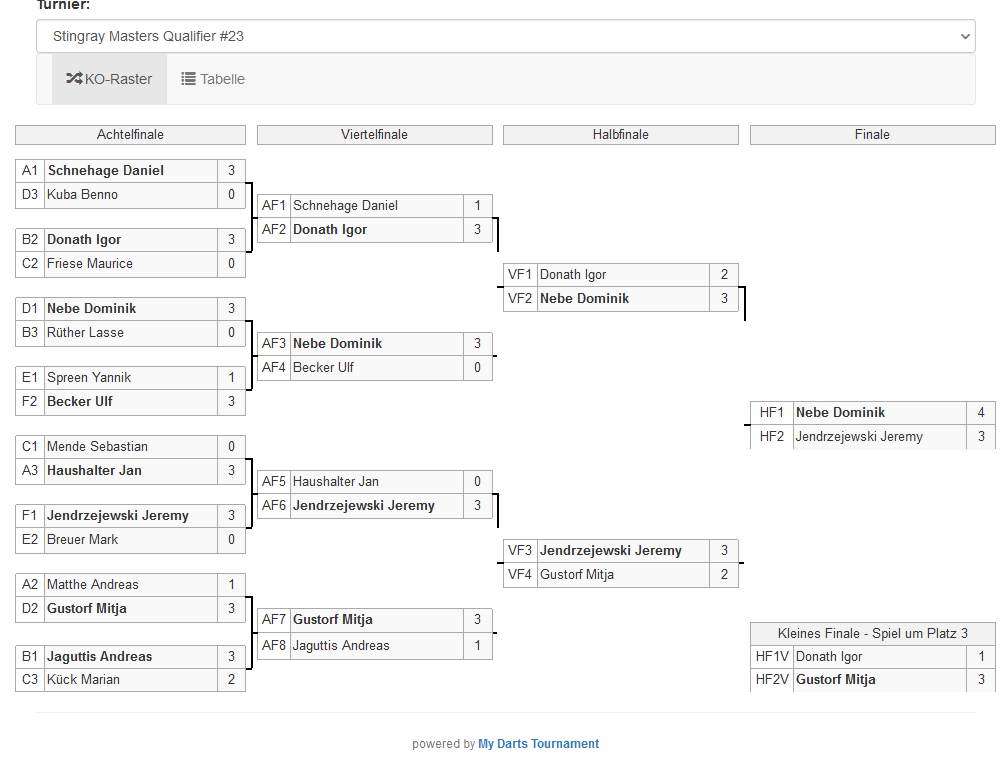
Task: Click Gustorf Mitja in the Kleines Finale
Action: pyautogui.click(x=835, y=680)
